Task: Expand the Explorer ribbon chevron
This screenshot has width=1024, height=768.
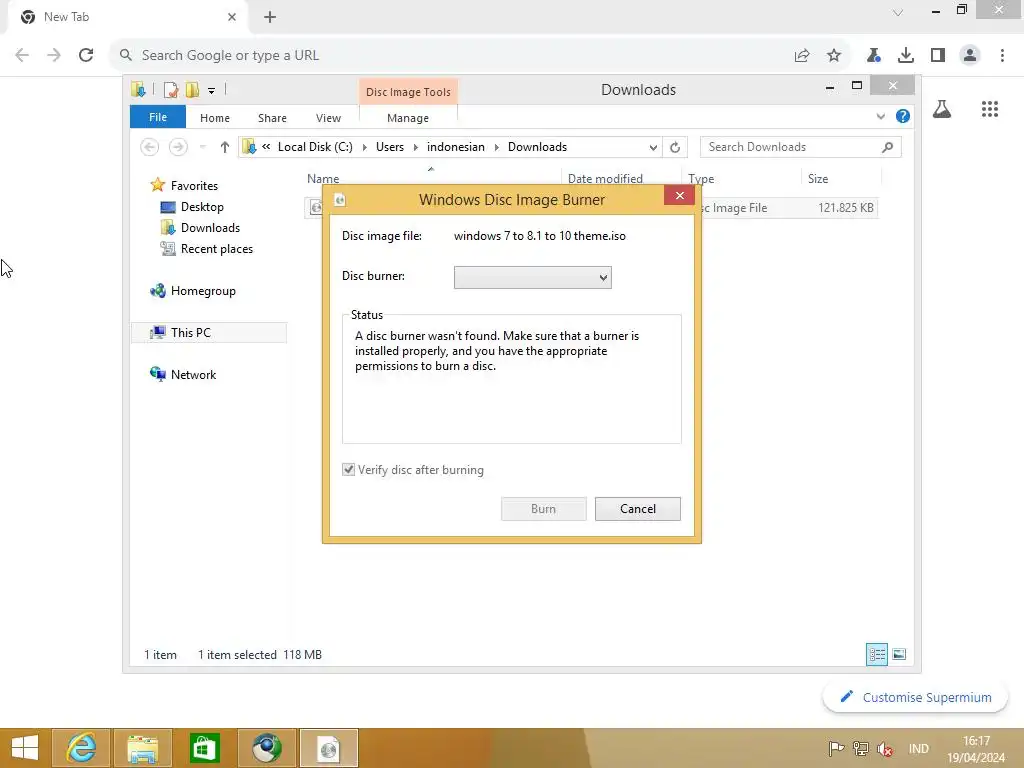Action: (x=880, y=117)
